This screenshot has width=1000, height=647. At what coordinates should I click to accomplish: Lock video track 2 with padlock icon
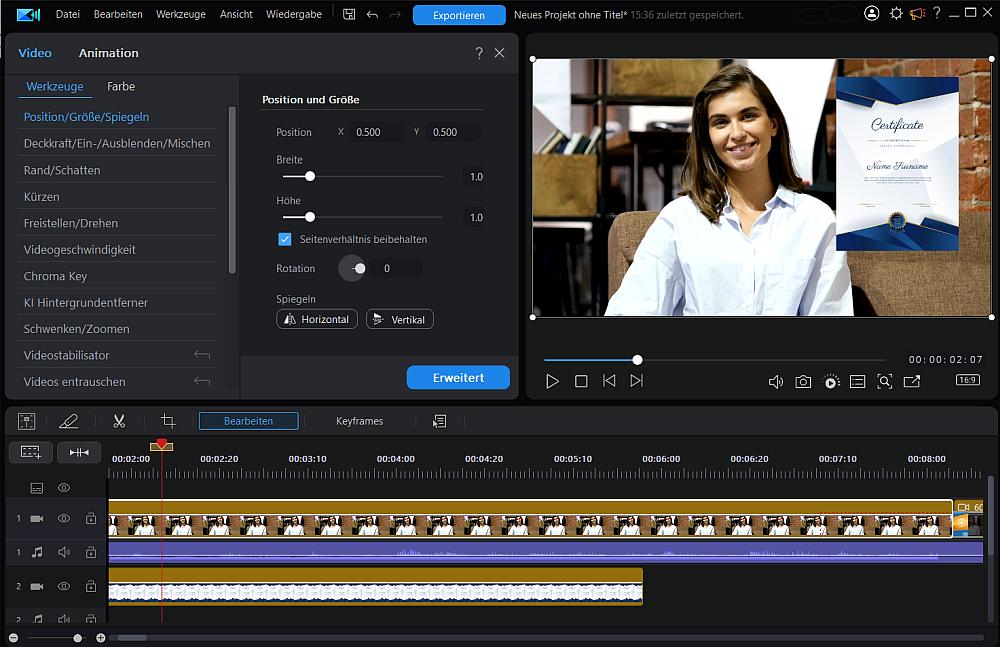pyautogui.click(x=91, y=586)
